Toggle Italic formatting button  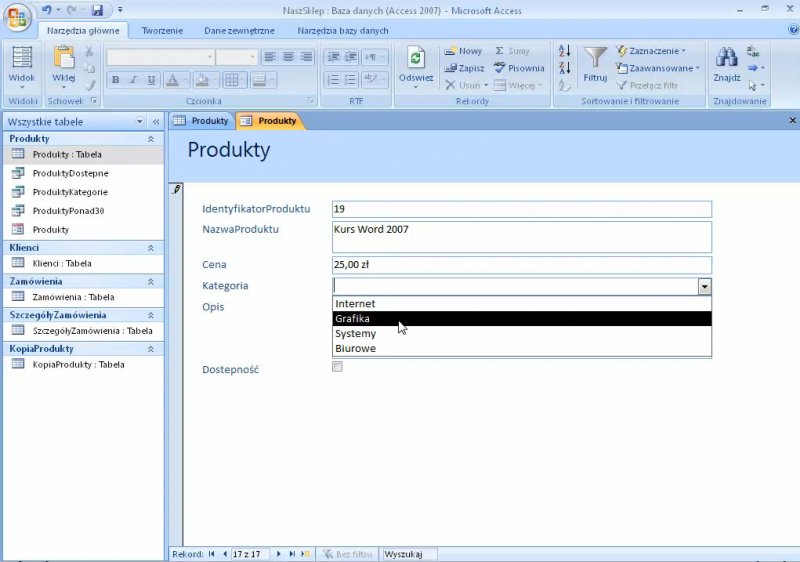[133, 80]
